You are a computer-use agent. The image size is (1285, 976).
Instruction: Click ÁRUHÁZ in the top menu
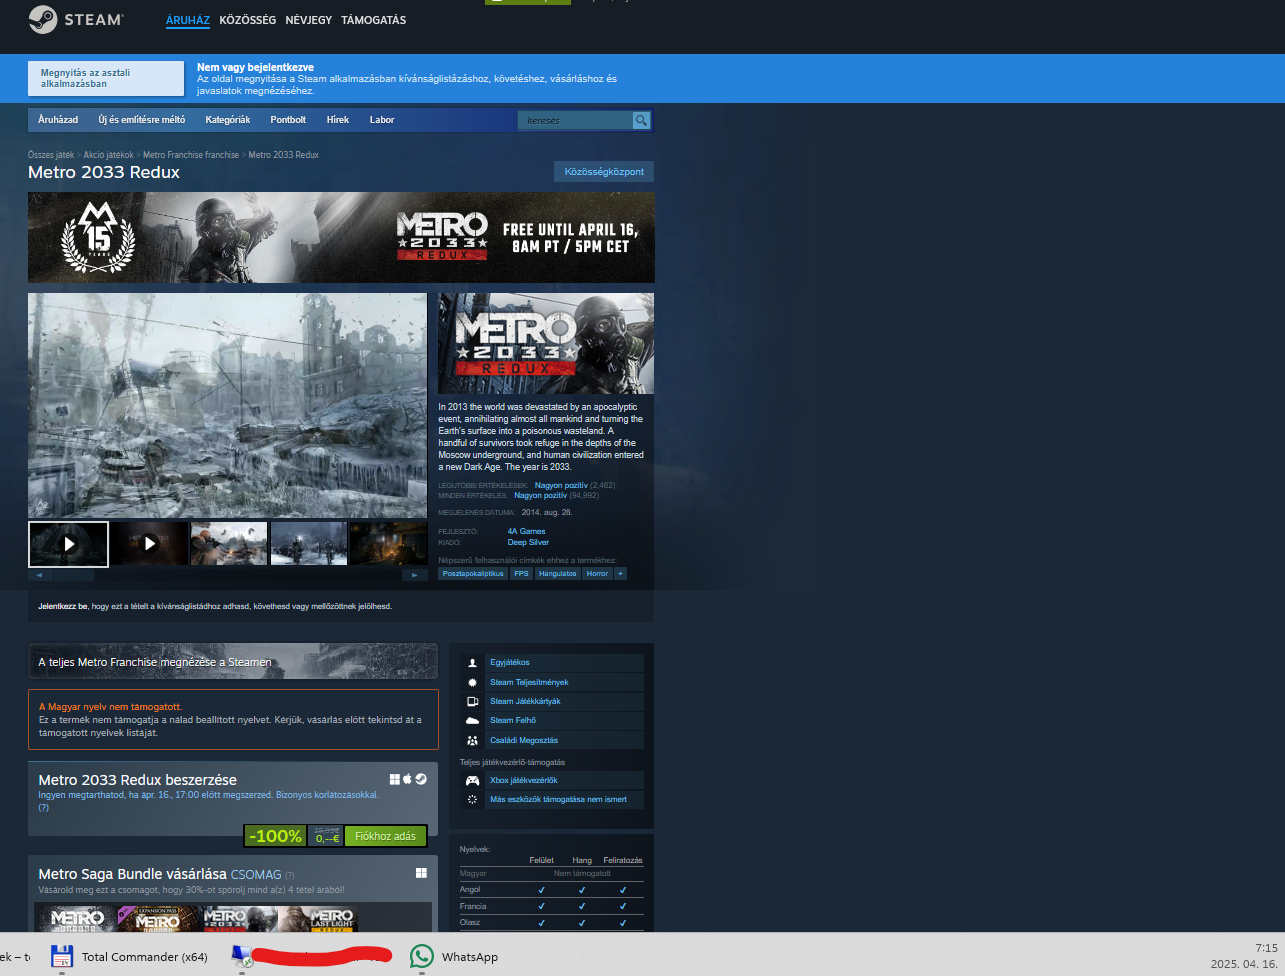coord(188,20)
